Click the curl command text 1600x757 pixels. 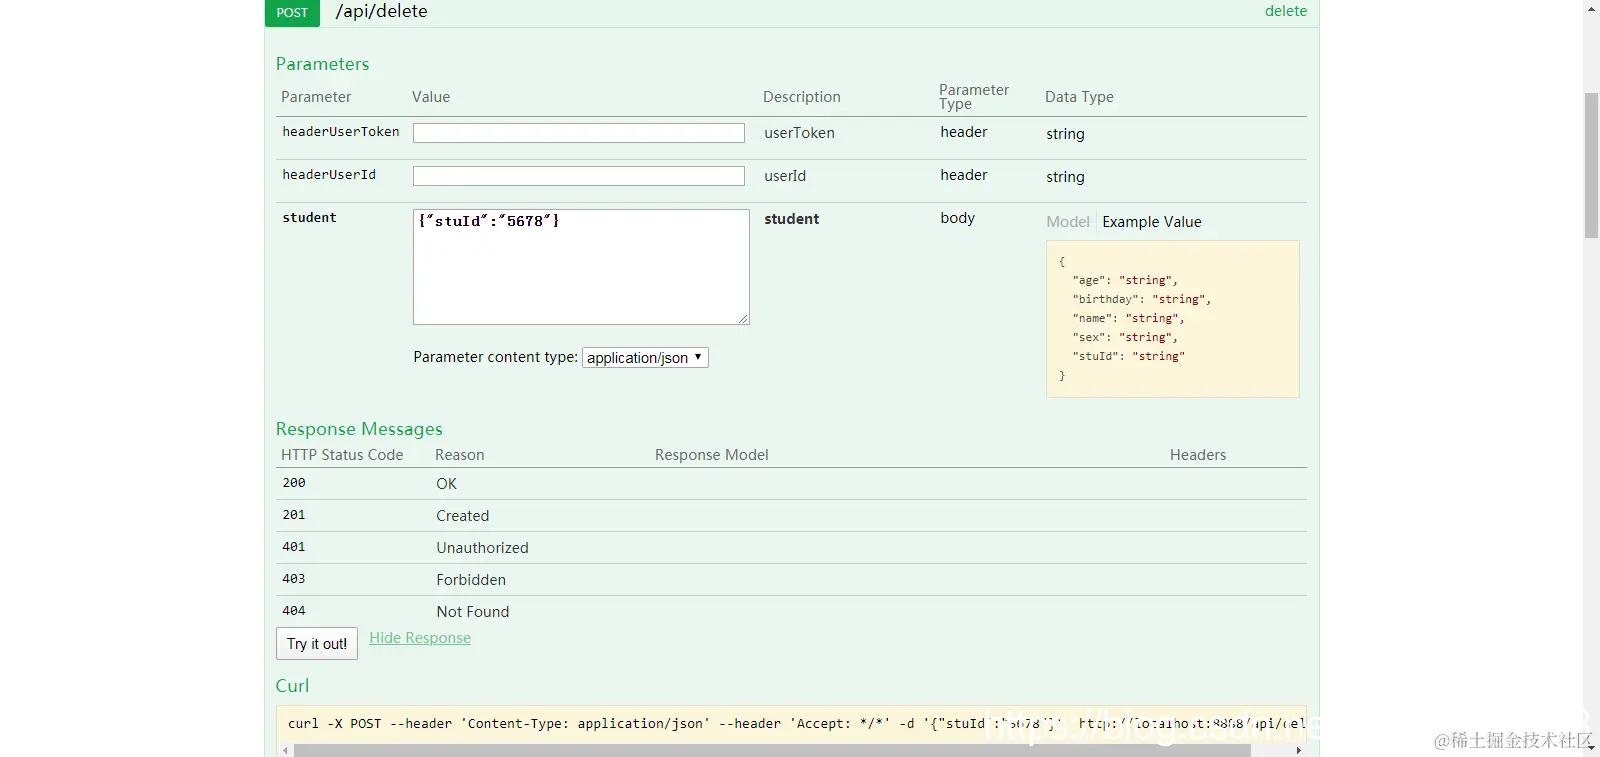[x=796, y=724]
